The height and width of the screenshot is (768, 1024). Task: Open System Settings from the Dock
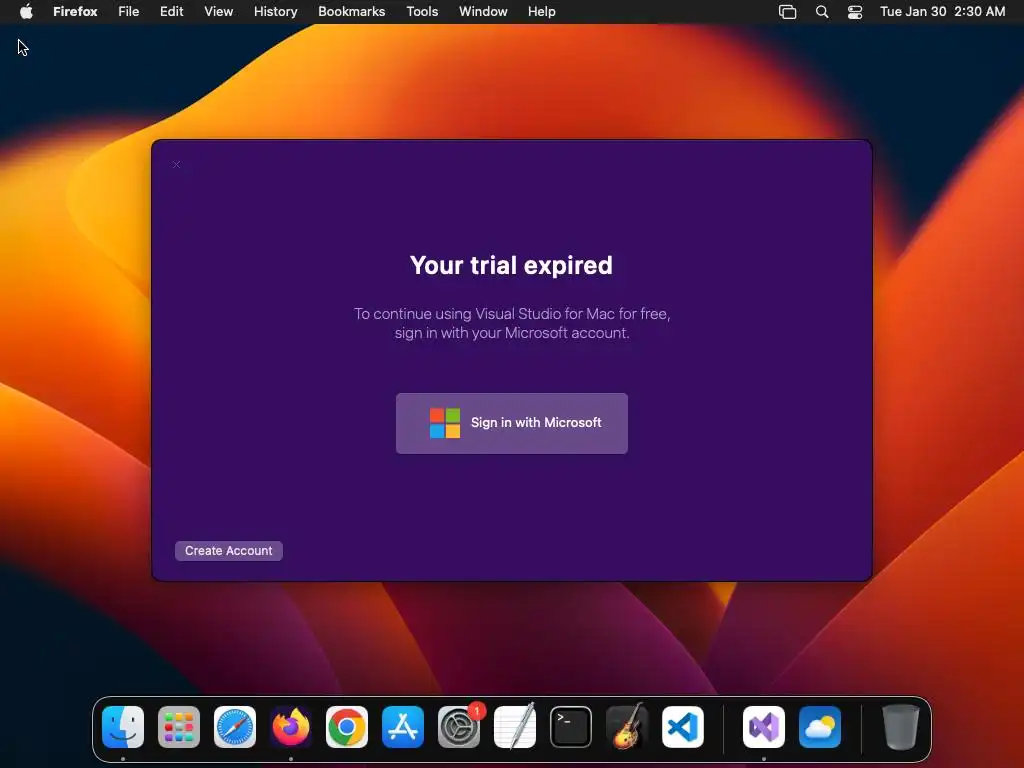(458, 727)
